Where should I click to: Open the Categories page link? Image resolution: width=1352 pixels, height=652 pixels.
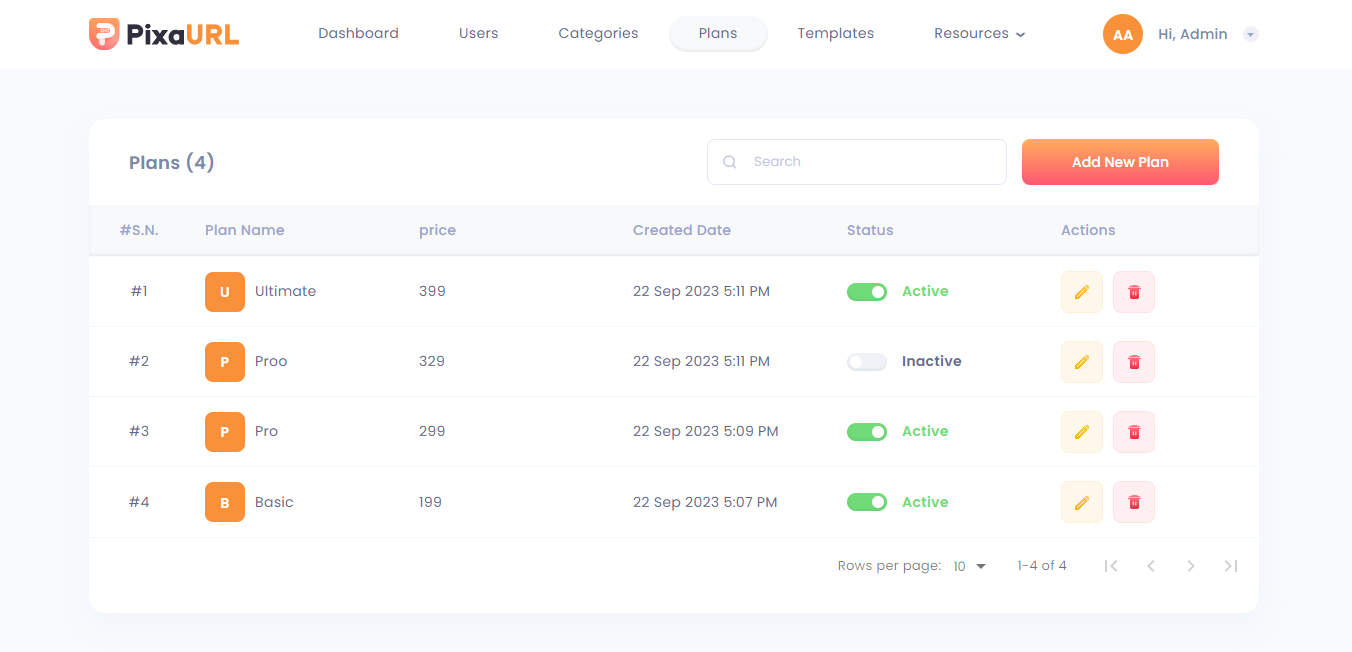click(x=598, y=34)
